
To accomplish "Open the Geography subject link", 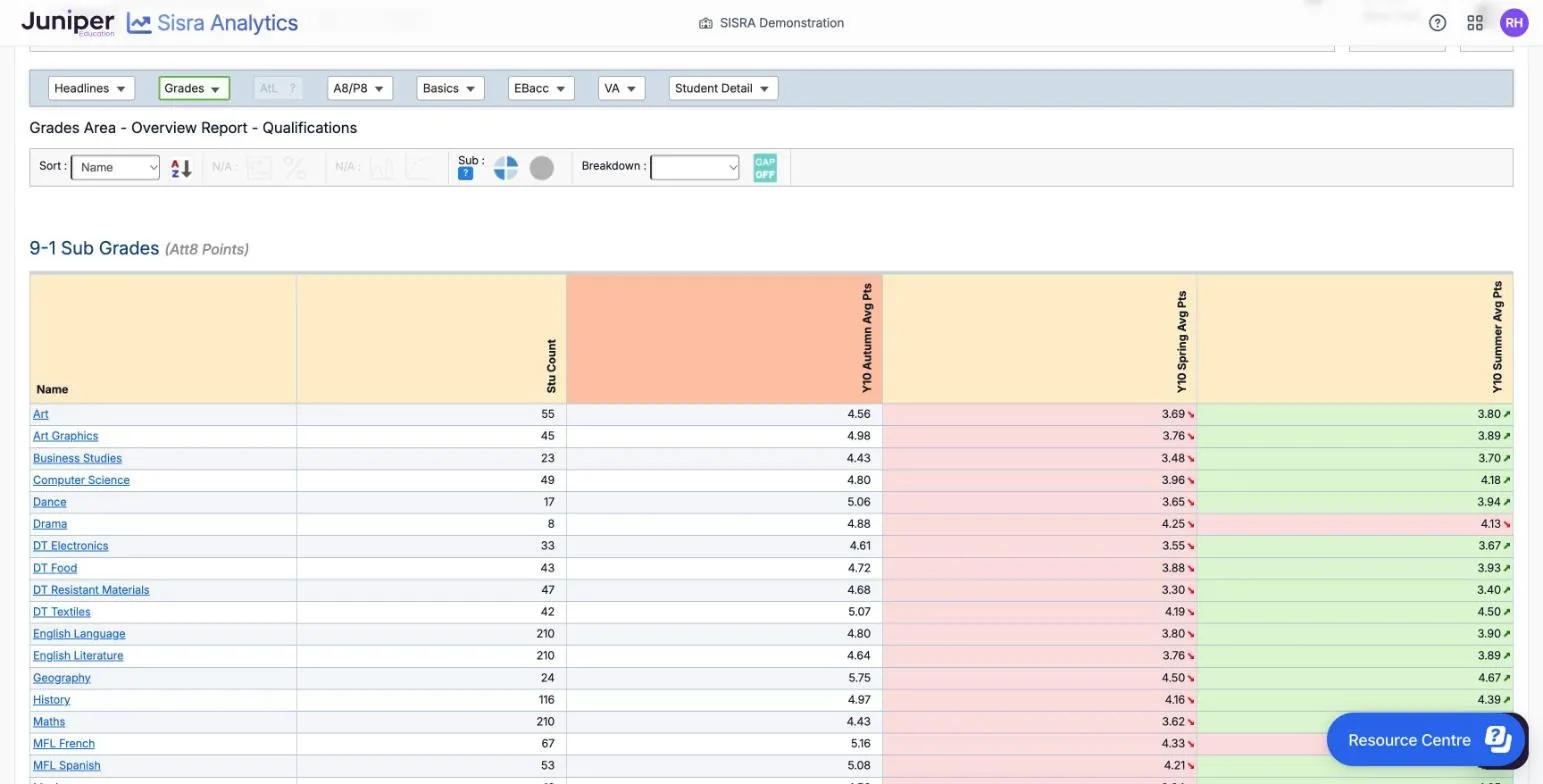I will tap(61, 678).
